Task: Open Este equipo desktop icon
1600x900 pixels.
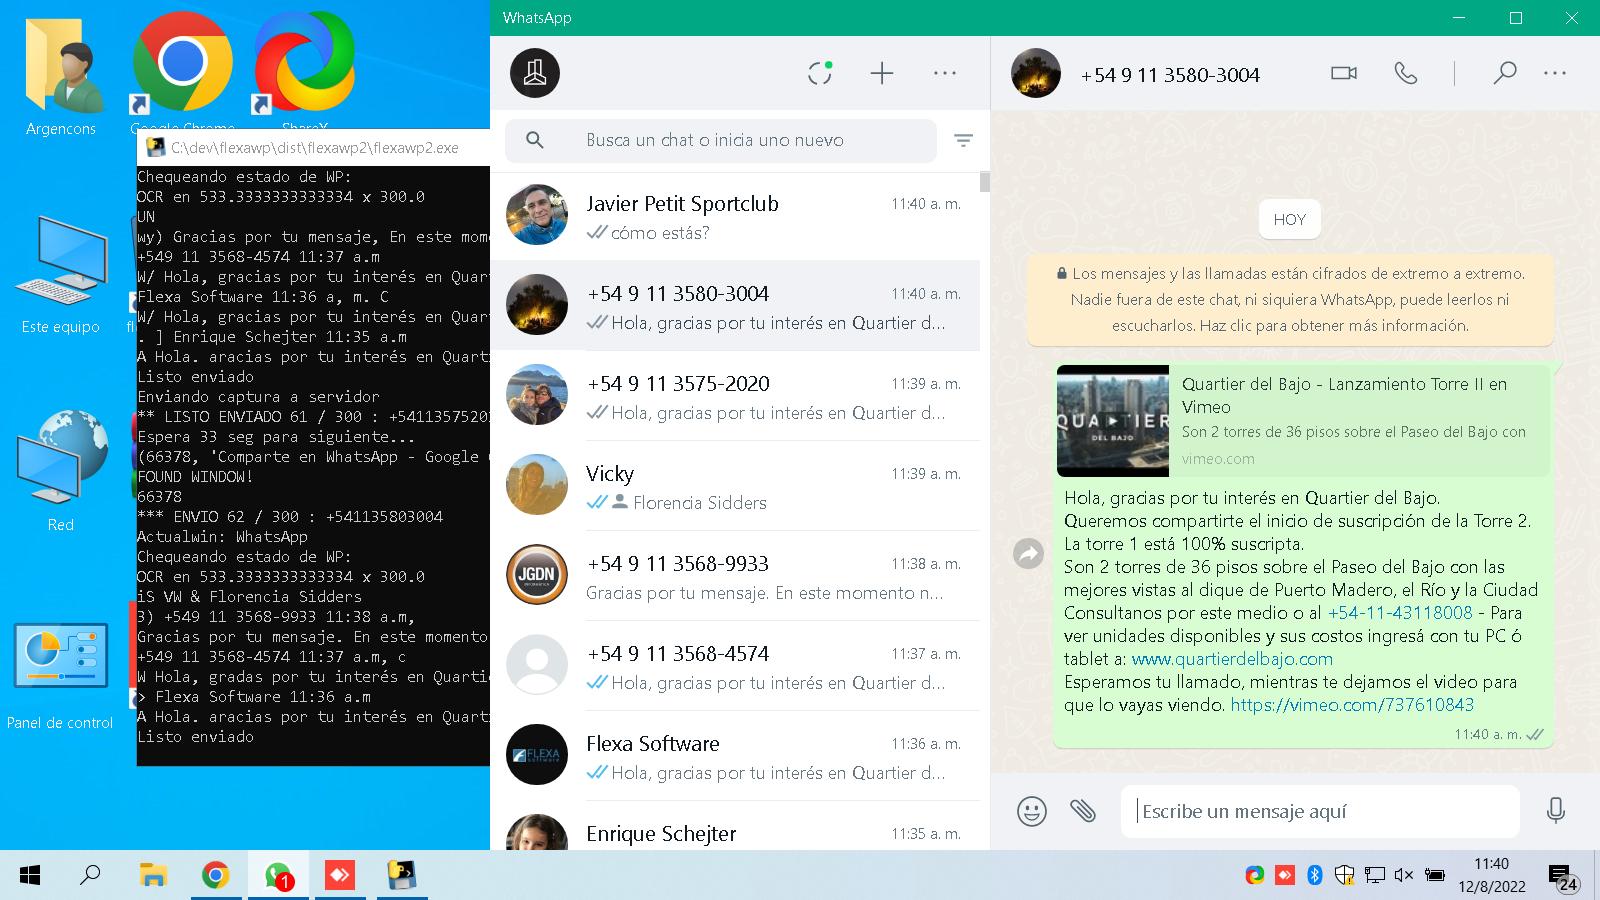Action: [x=61, y=272]
